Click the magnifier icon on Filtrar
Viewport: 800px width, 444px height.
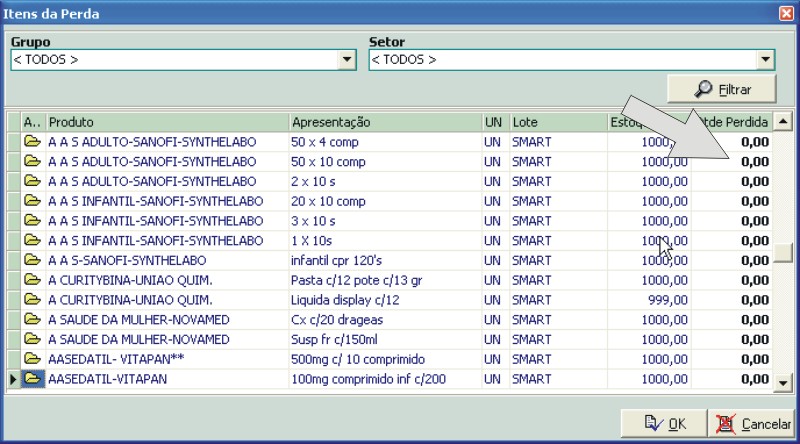(704, 89)
